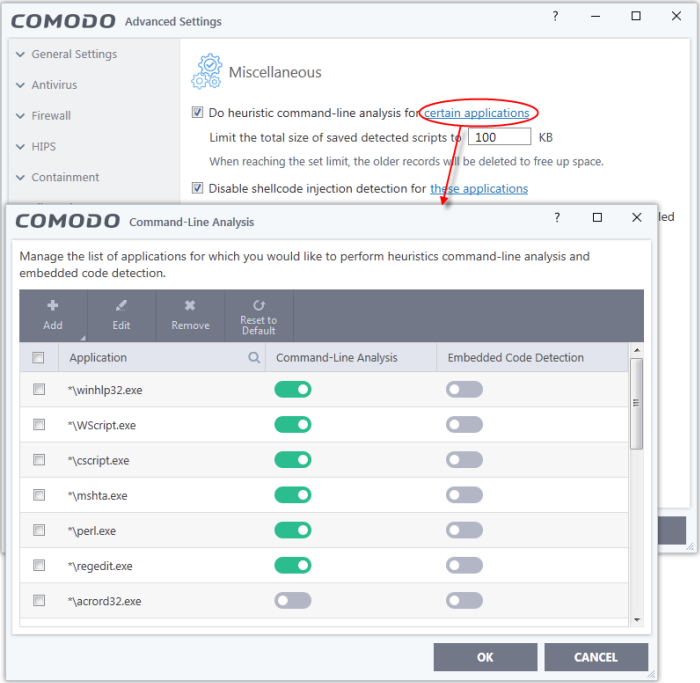Screen dimensions: 700x683
Task: Click the search icon in Application column
Action: click(254, 358)
